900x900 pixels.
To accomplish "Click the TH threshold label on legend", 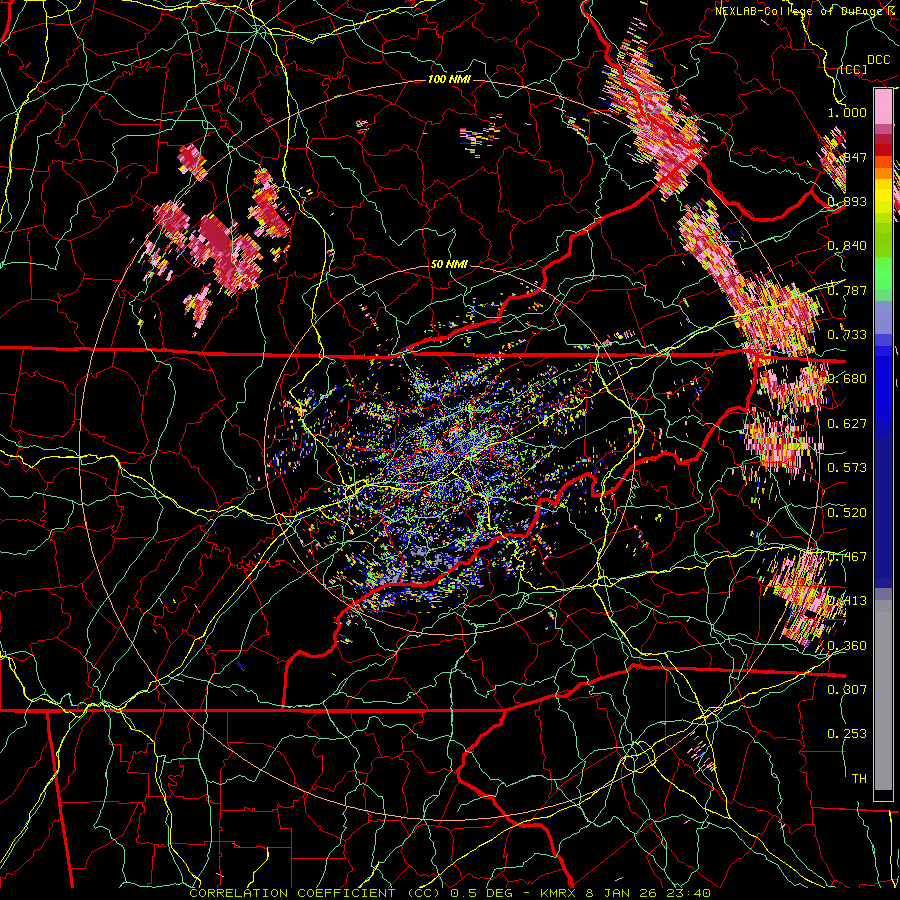I will pyautogui.click(x=859, y=779).
